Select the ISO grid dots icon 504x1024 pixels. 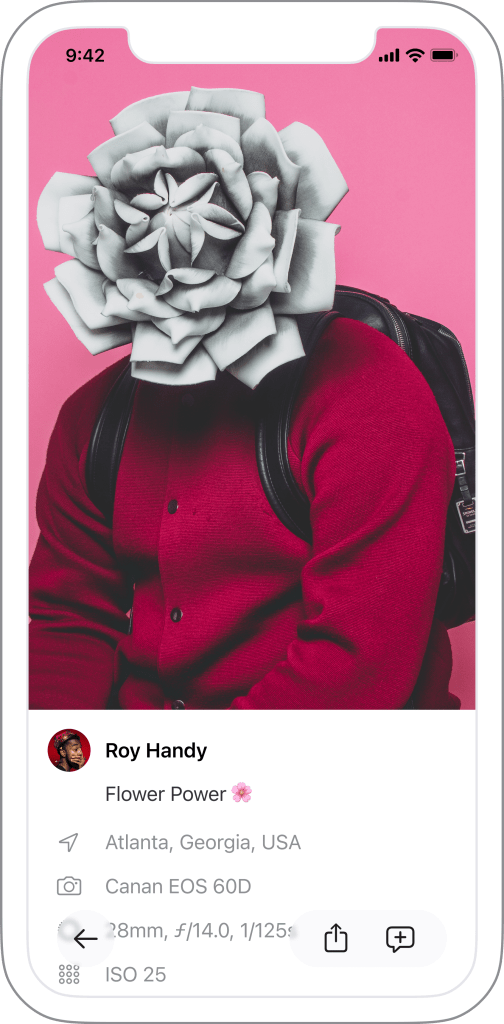coord(69,974)
